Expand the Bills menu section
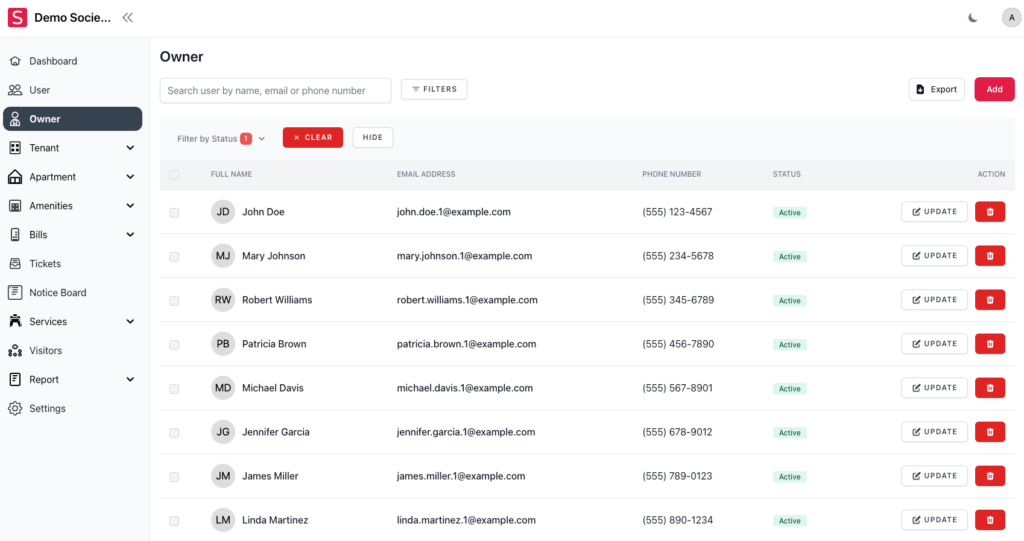Viewport: 1024px width, 541px height. (72, 235)
